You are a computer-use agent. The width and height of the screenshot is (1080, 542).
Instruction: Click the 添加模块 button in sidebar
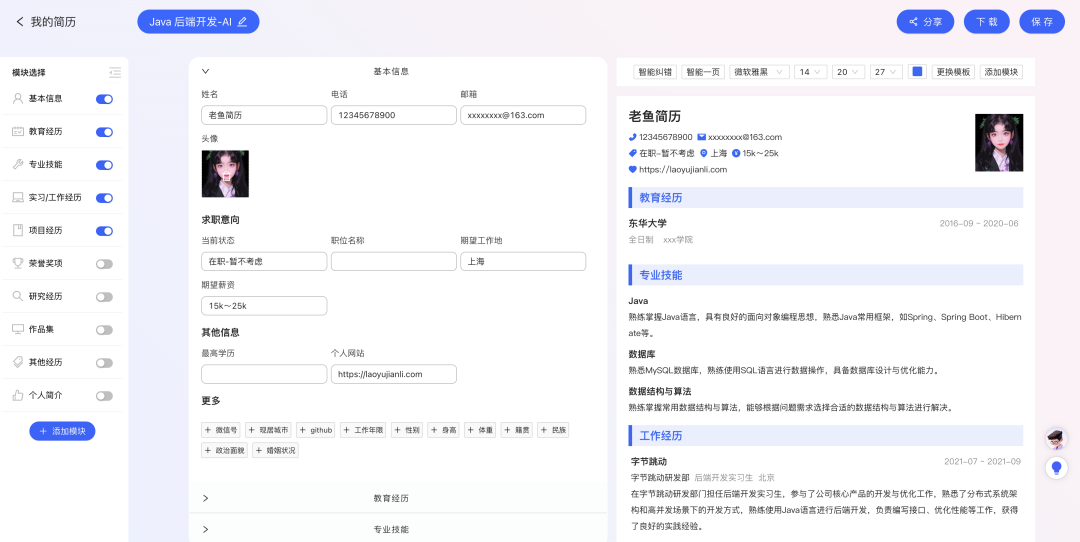pos(62,431)
